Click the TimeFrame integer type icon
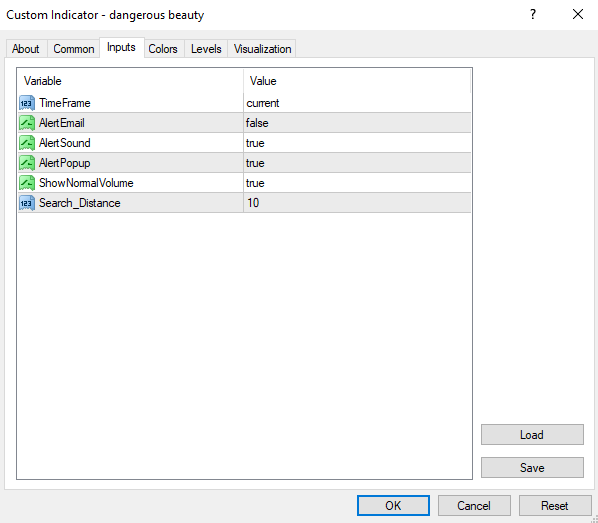This screenshot has height=523, width=598. [27, 103]
